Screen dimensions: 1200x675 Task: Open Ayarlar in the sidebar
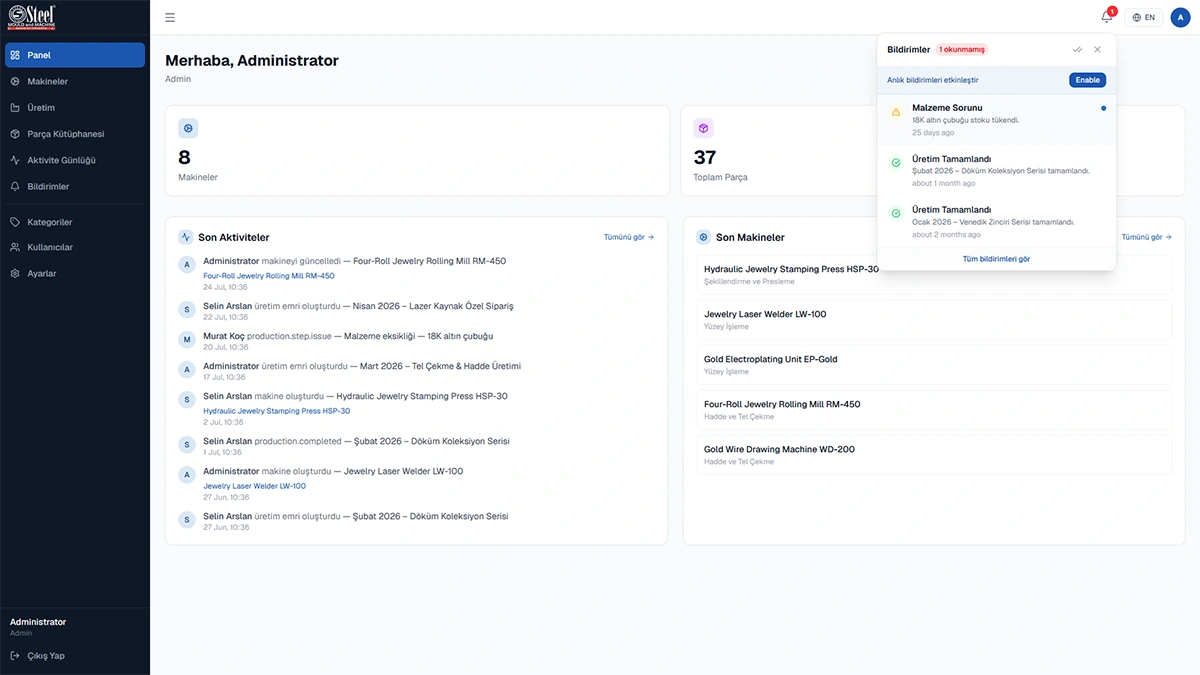(x=75, y=273)
